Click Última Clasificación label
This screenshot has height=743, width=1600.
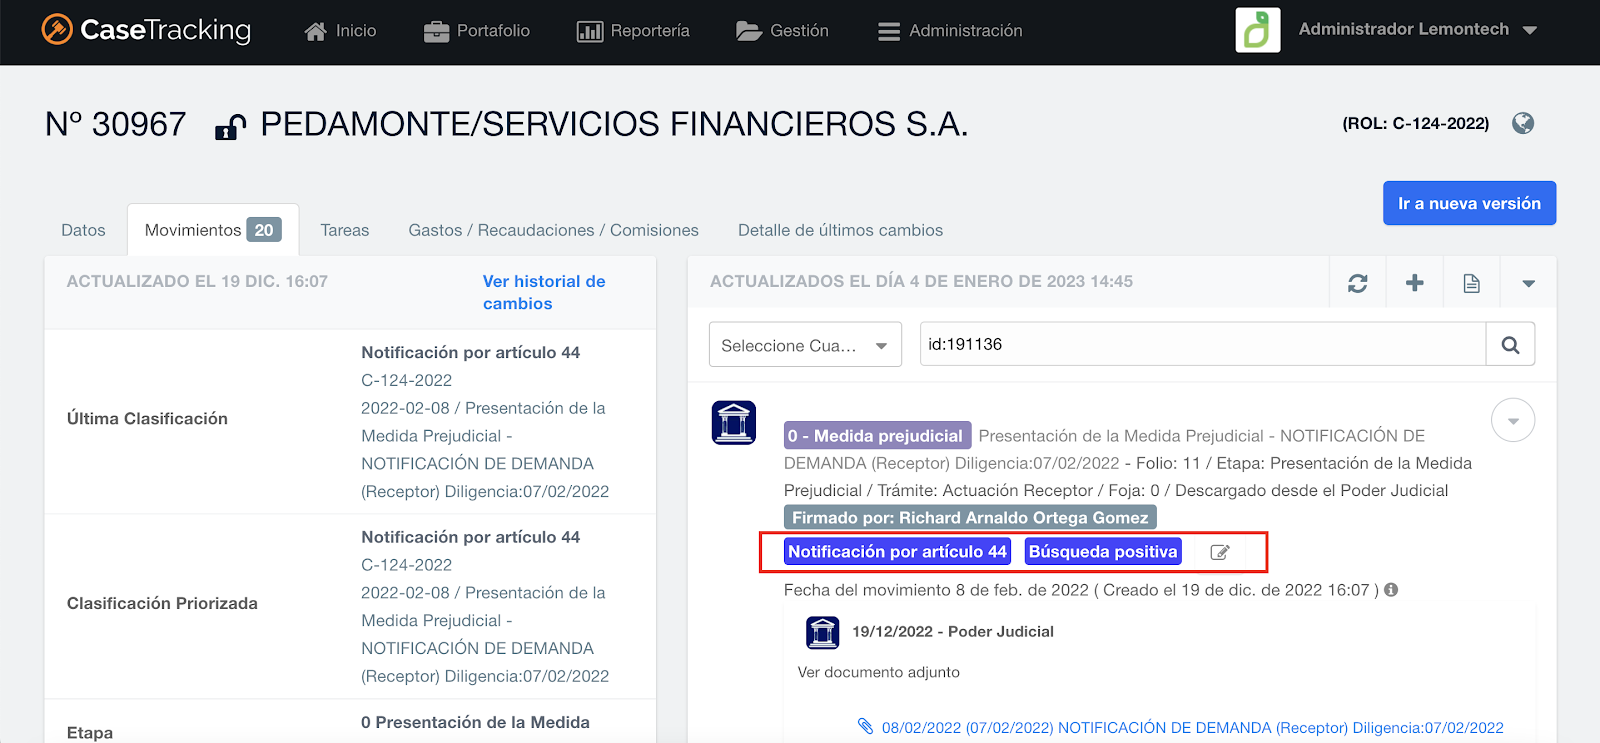tap(147, 418)
